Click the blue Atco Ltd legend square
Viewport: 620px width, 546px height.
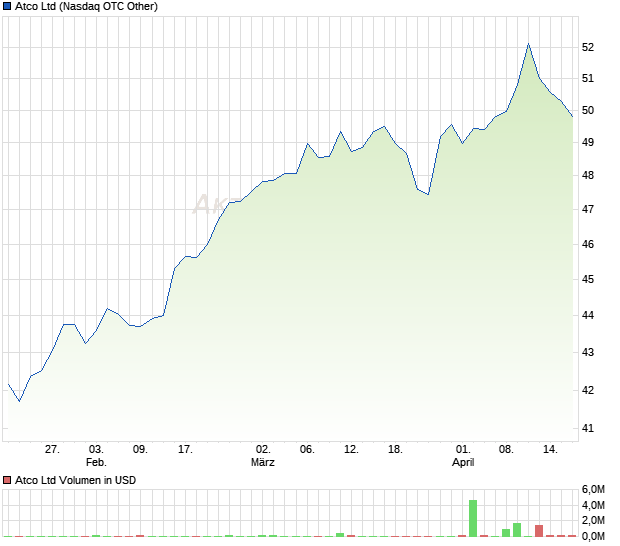(7, 6)
